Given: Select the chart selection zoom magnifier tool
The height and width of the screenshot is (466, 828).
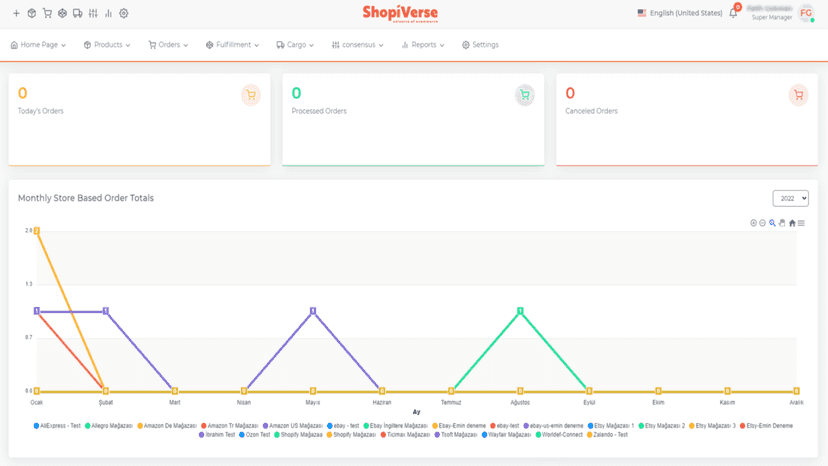Looking at the screenshot, I should 772,223.
